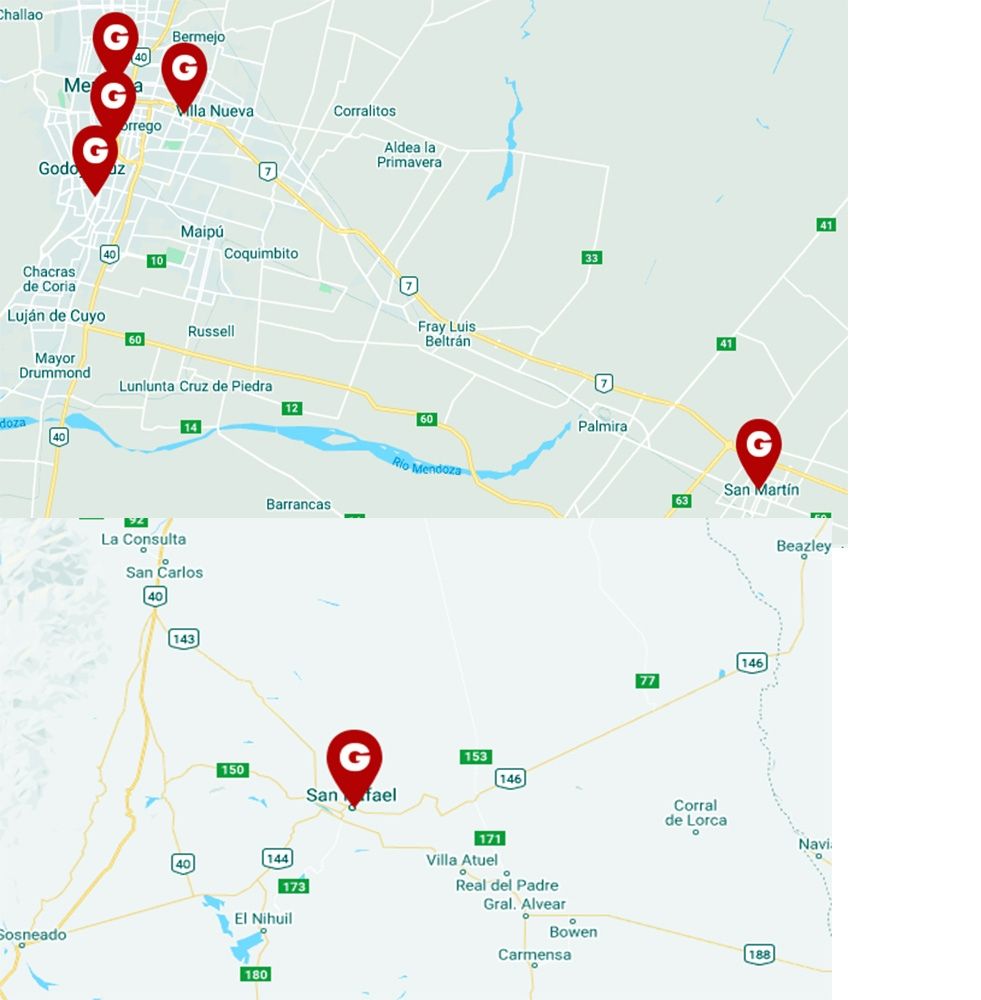Click the Luján de Cuyo label
981x1000 pixels.
point(56,316)
